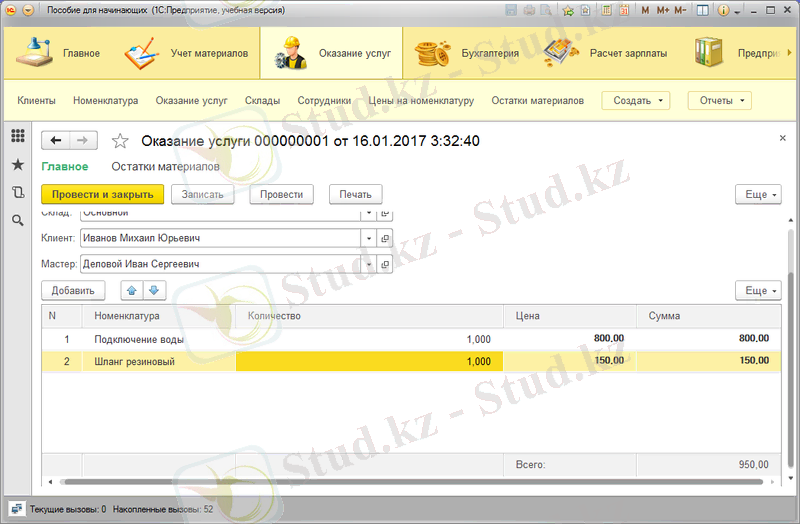
Task: Click the Печать button
Action: 356,194
